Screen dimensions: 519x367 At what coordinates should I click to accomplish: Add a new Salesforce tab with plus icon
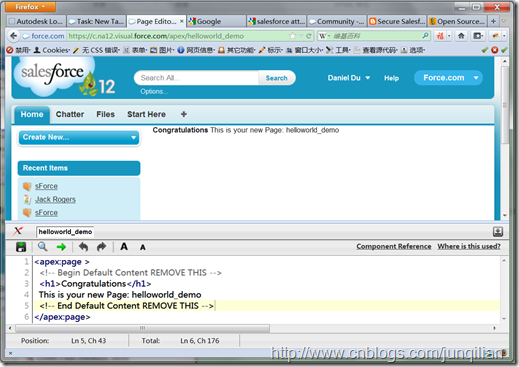tap(184, 114)
